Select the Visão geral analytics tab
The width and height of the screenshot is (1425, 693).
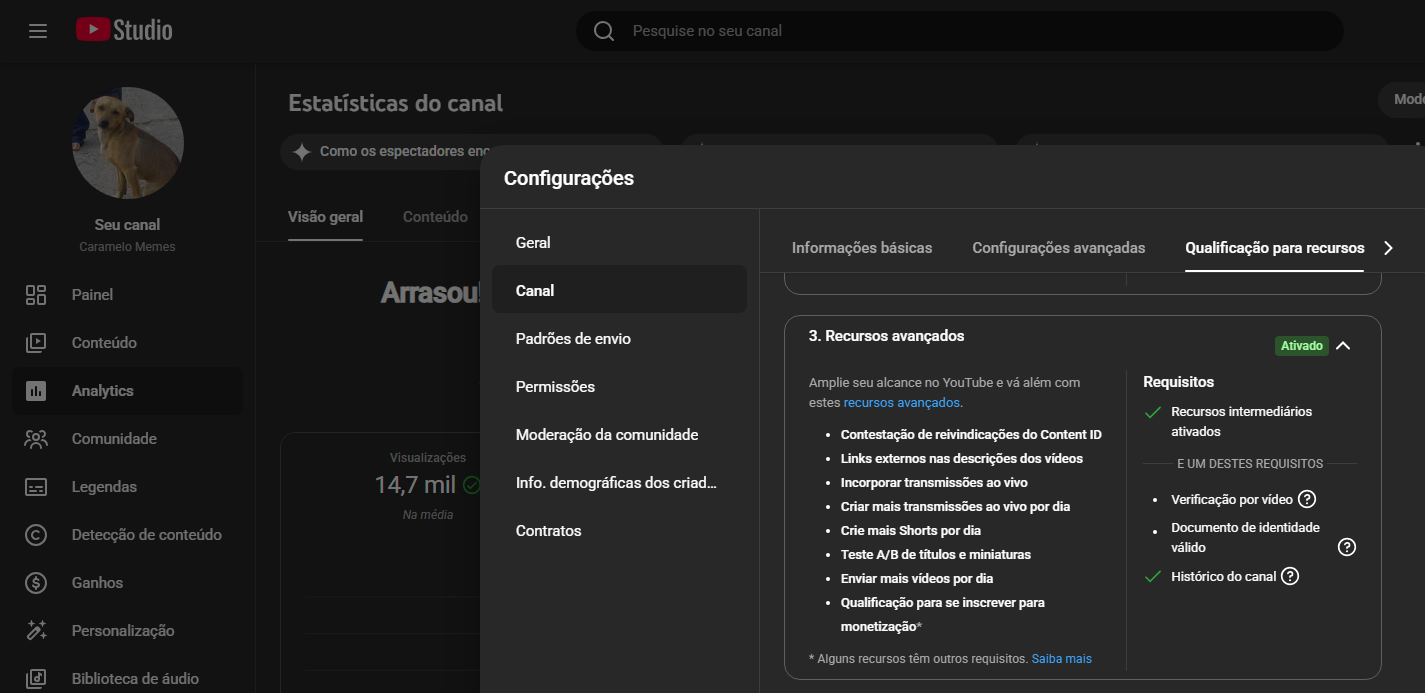point(325,217)
